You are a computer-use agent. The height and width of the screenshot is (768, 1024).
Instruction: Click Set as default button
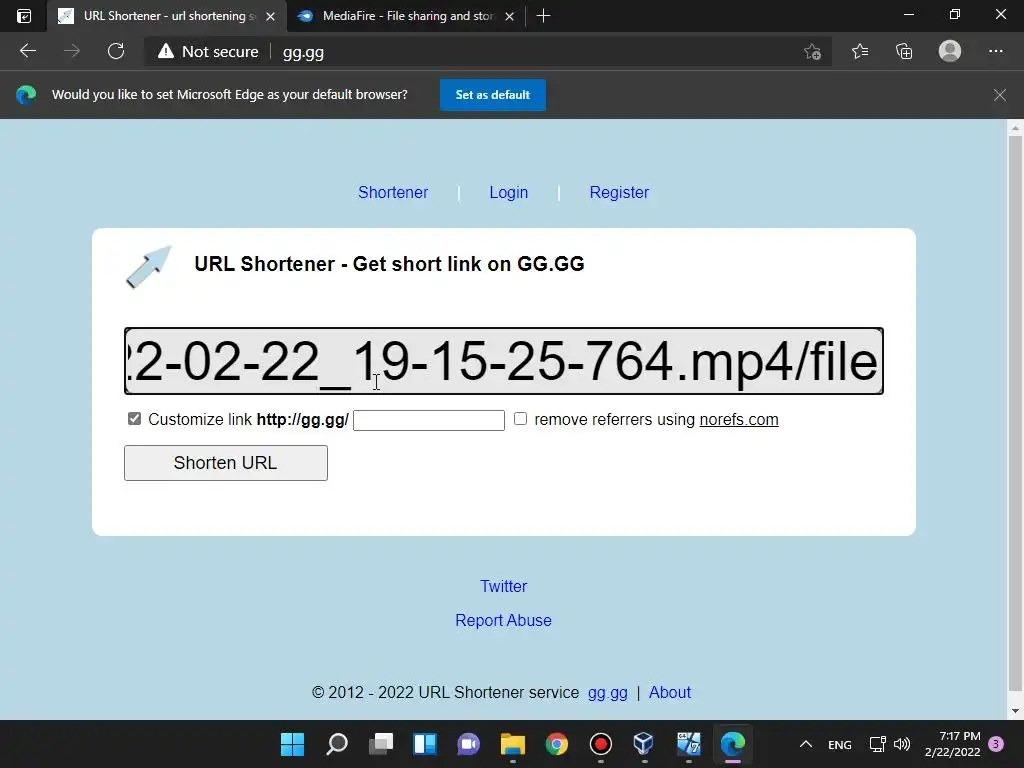pos(492,95)
